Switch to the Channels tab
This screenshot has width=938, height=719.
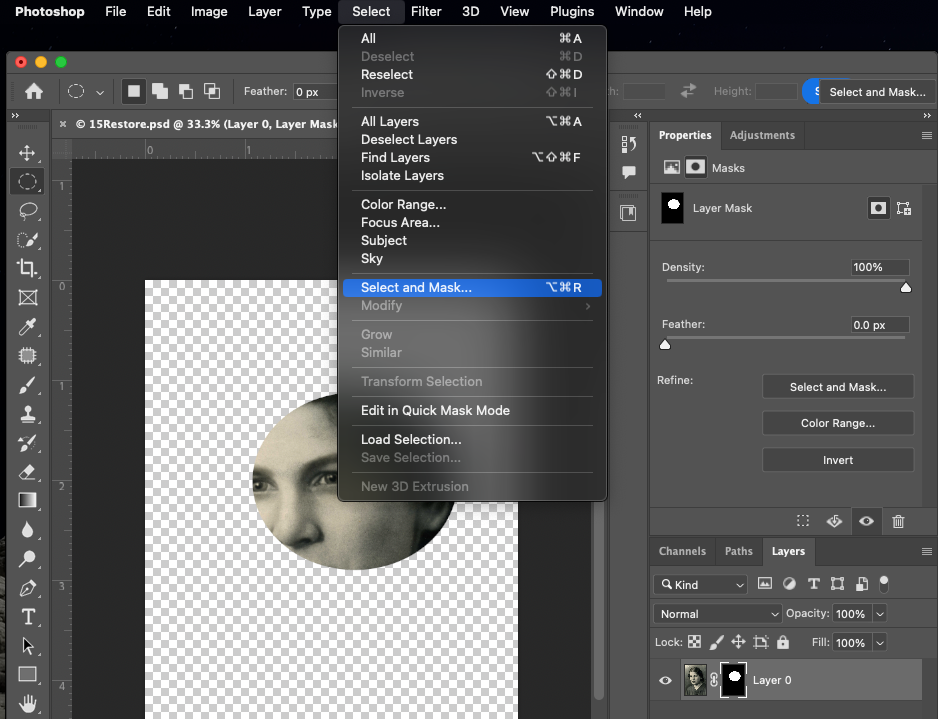click(682, 551)
